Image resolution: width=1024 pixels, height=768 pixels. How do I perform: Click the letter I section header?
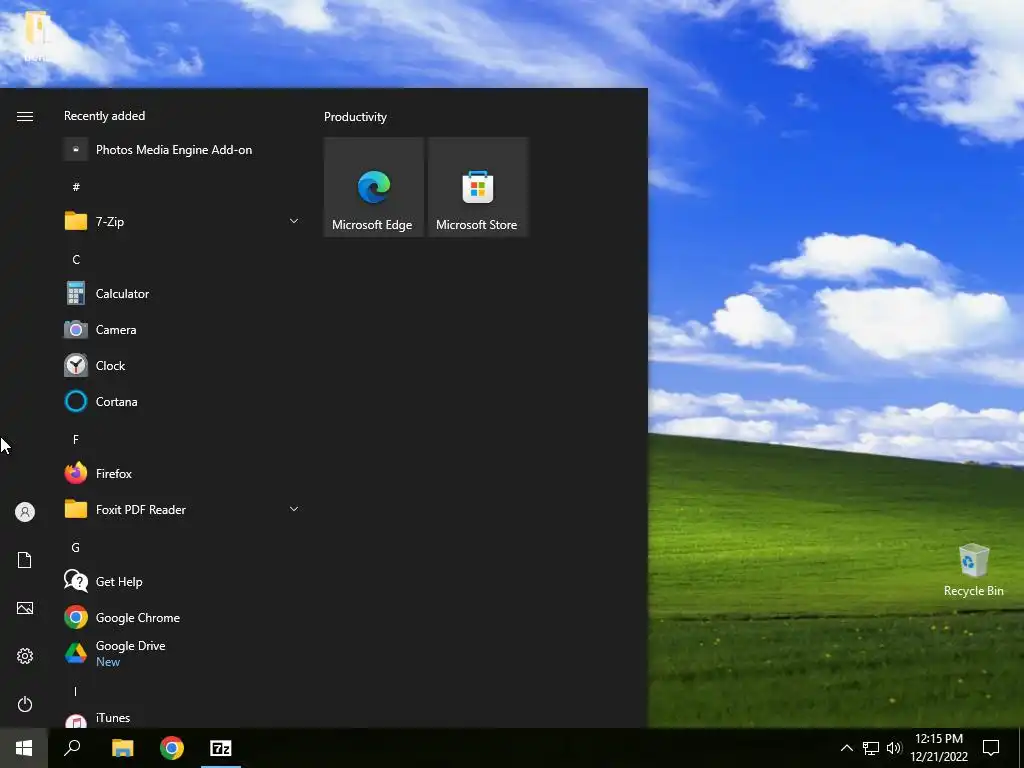[76, 691]
